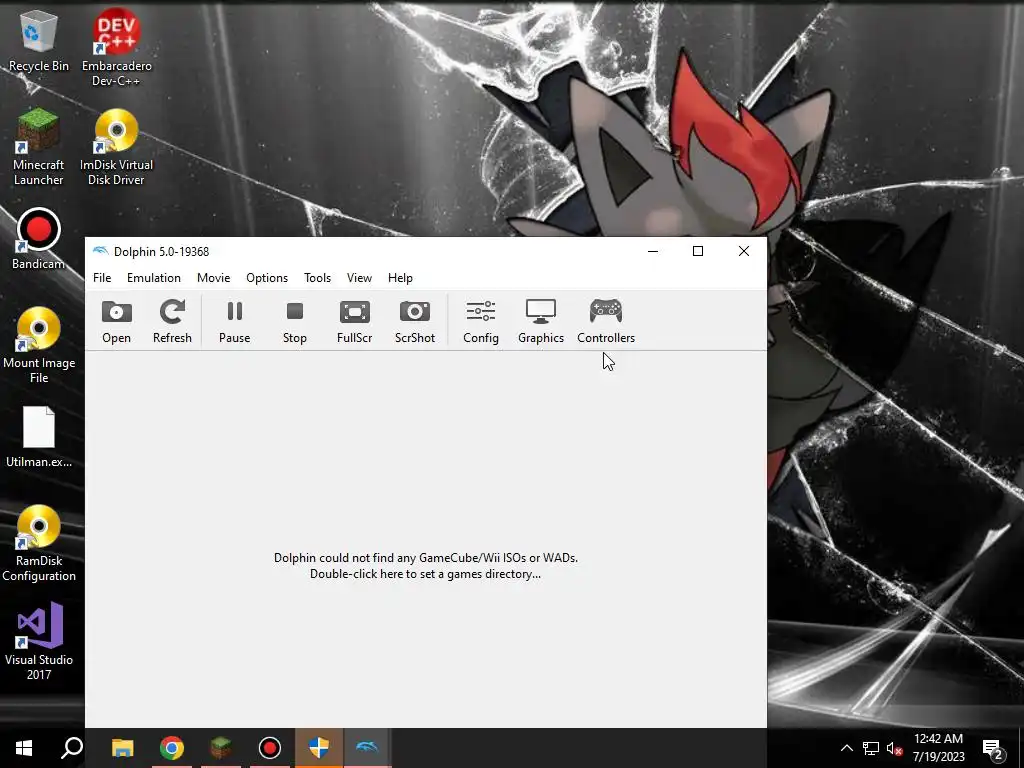1024x768 pixels.
Task: Click the Dolphin logo in the title bar
Action: 101,251
